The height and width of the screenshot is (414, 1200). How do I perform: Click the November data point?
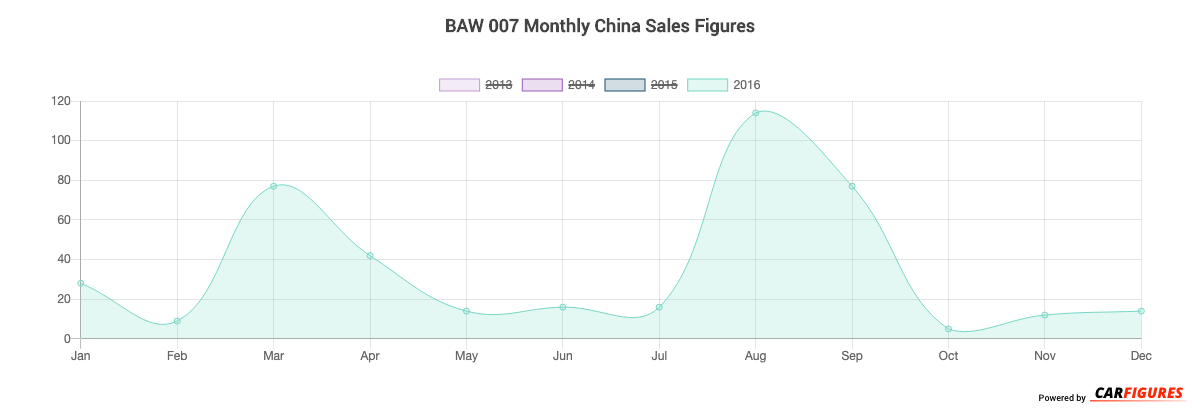click(x=1045, y=315)
